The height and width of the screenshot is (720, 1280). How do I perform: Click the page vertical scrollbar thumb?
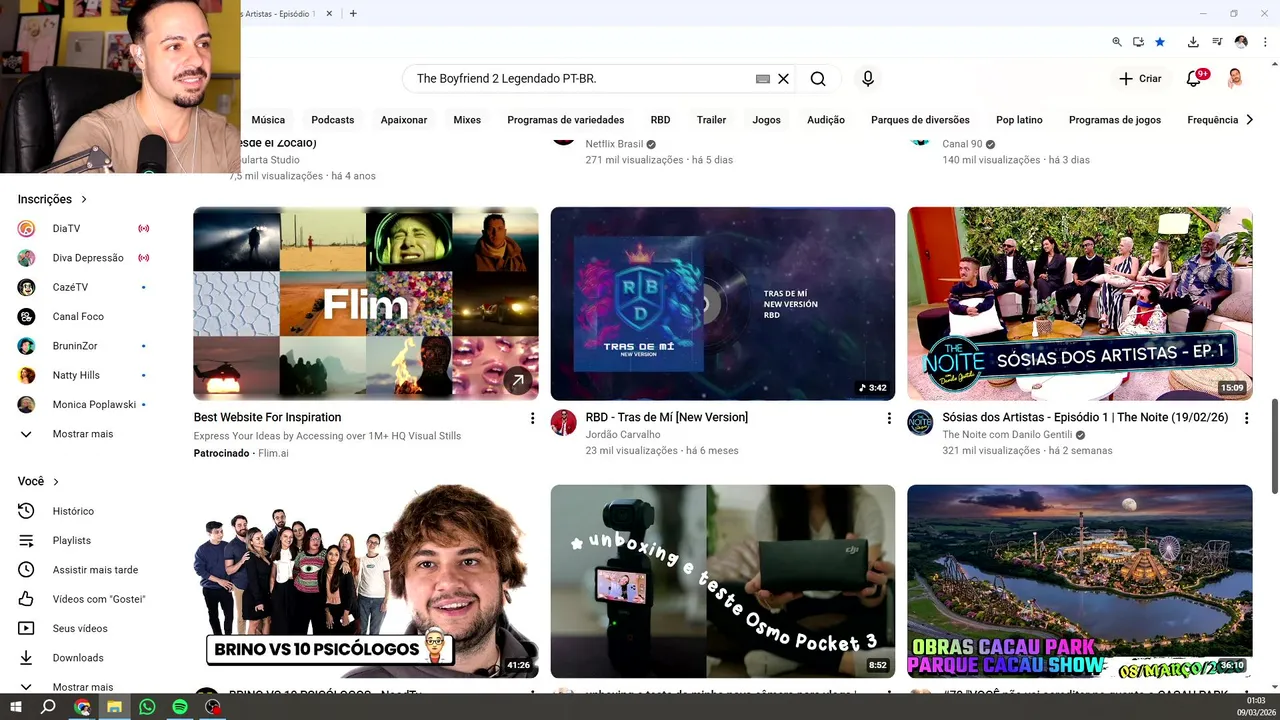click(x=1274, y=446)
